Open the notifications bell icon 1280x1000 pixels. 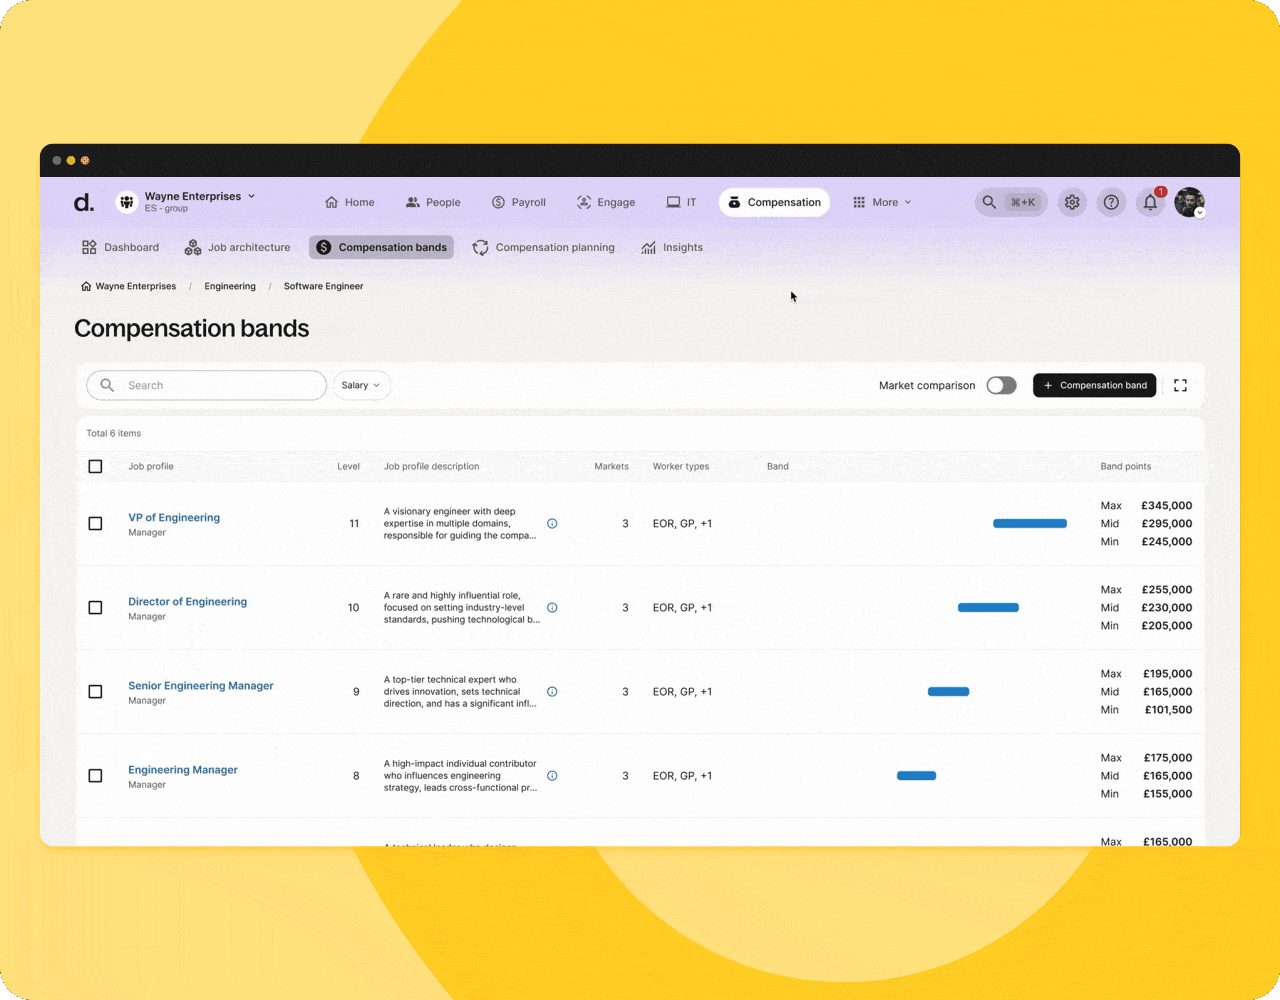click(x=1151, y=202)
